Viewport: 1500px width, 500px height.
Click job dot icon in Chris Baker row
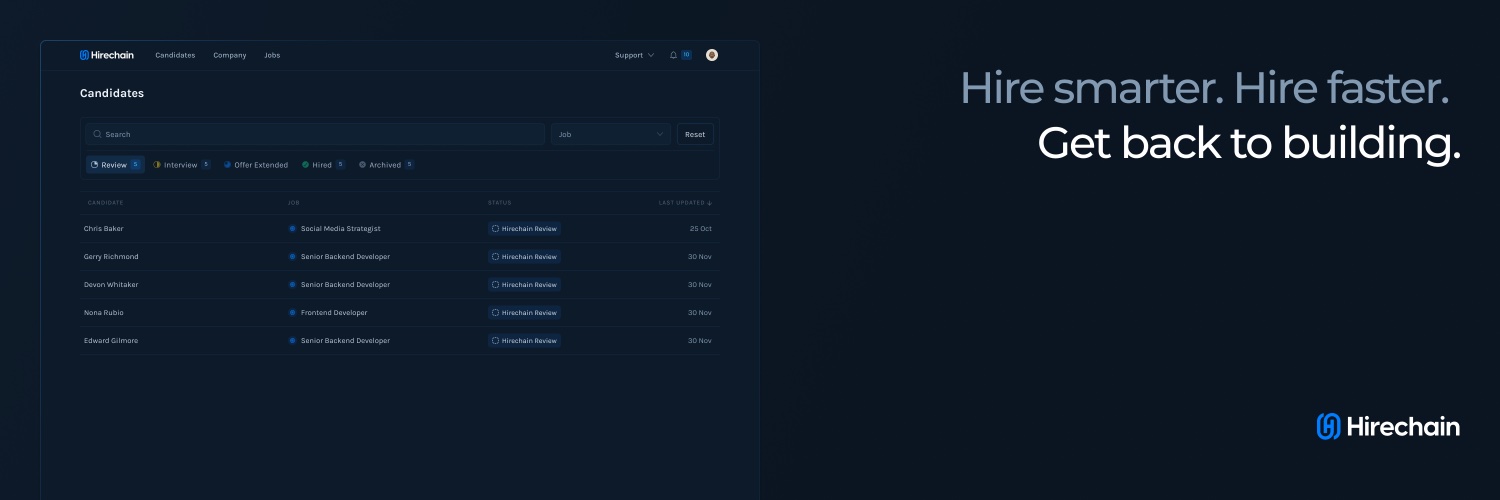click(292, 229)
